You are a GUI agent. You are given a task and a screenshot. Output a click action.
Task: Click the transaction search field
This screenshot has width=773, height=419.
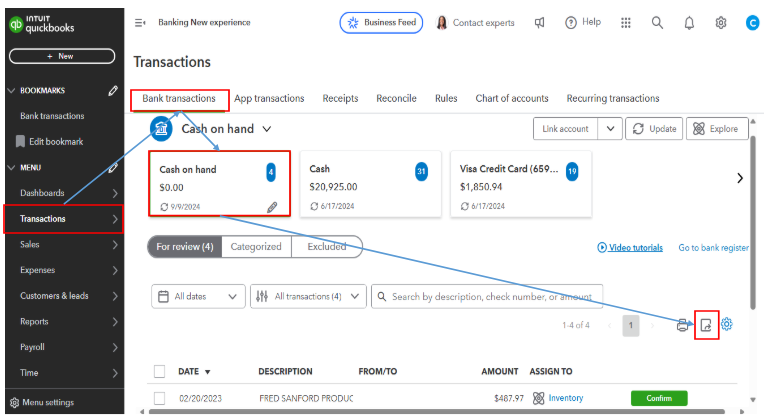(x=490, y=296)
